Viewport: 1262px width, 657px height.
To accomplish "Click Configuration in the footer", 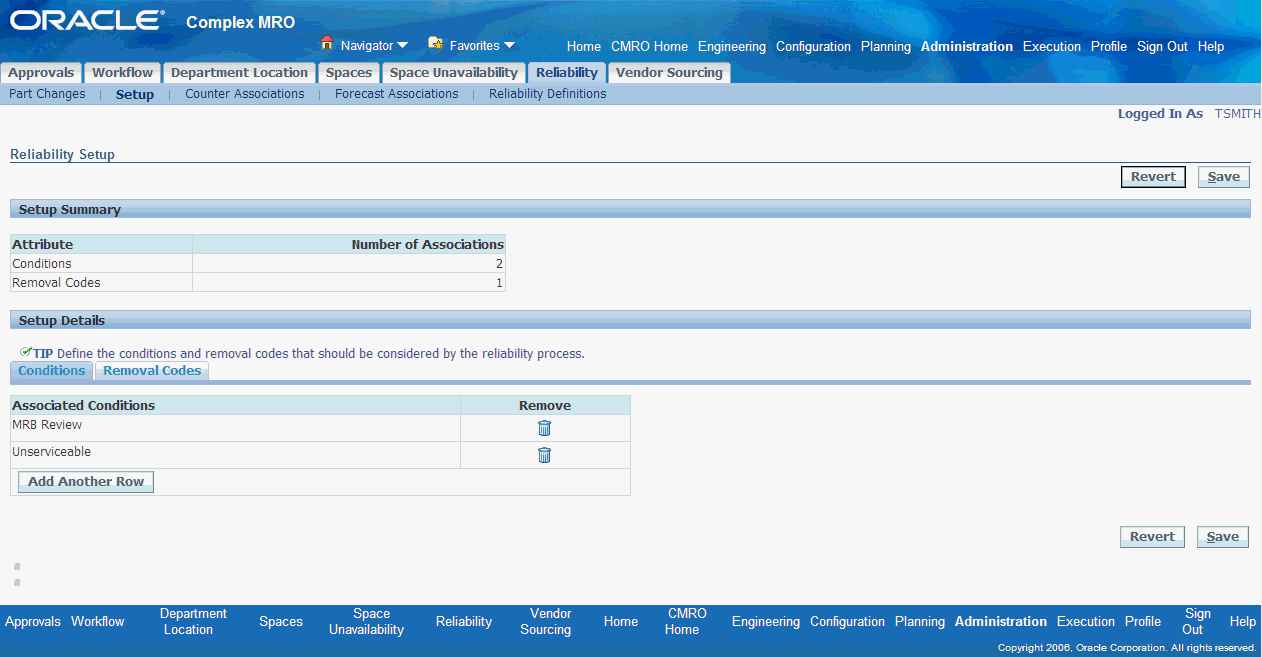I will [848, 622].
